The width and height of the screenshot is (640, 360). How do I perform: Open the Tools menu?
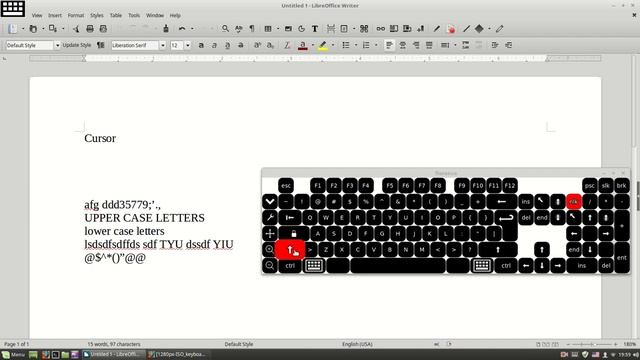(x=134, y=16)
